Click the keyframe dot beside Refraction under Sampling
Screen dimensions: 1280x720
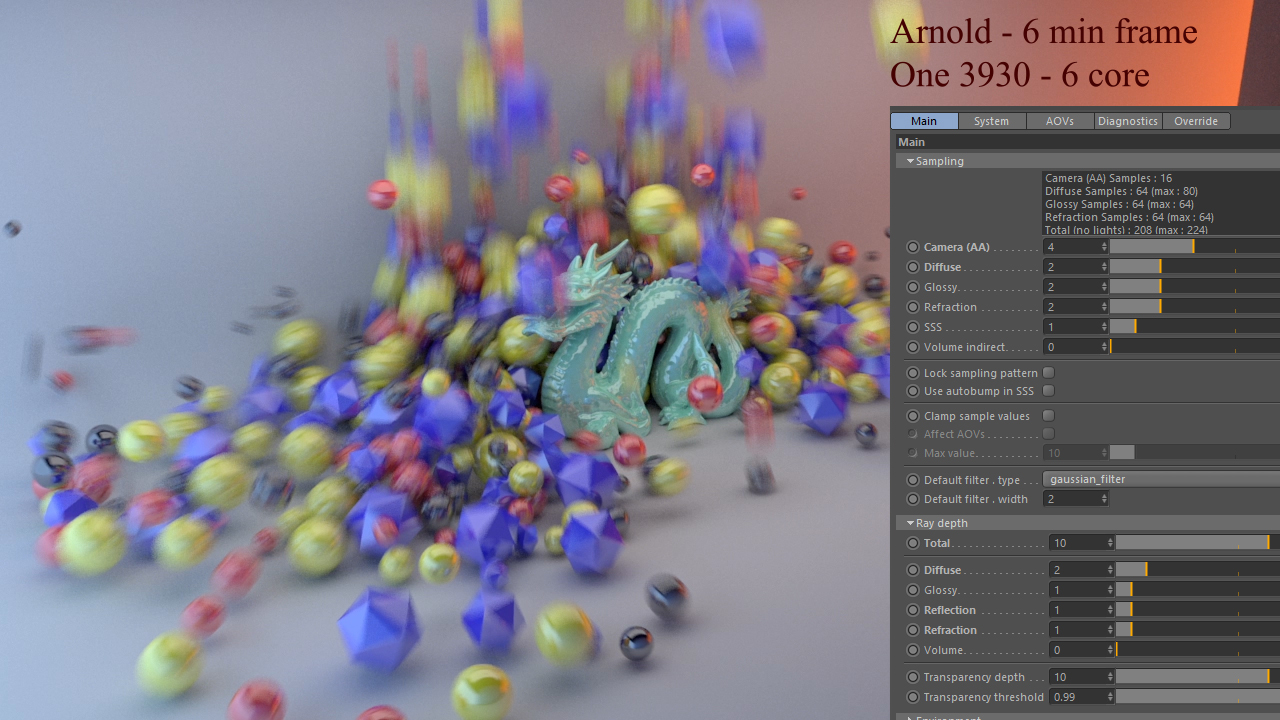pyautogui.click(x=913, y=307)
